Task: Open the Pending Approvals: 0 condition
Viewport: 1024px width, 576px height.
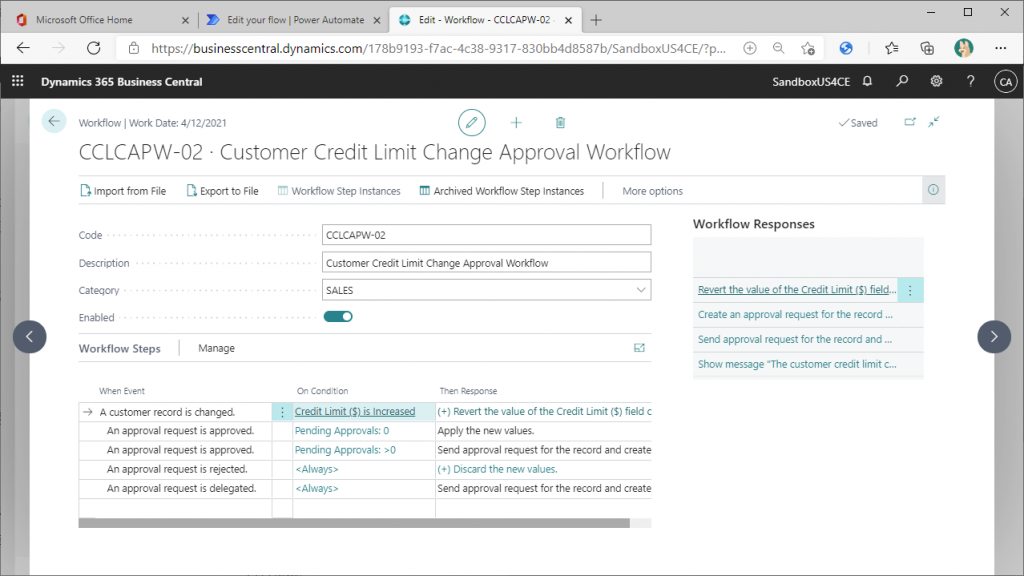Action: (342, 430)
